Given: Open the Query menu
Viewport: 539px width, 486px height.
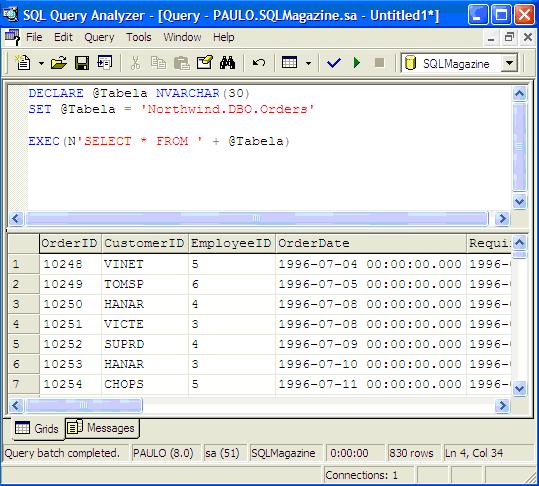Looking at the screenshot, I should pyautogui.click(x=99, y=37).
